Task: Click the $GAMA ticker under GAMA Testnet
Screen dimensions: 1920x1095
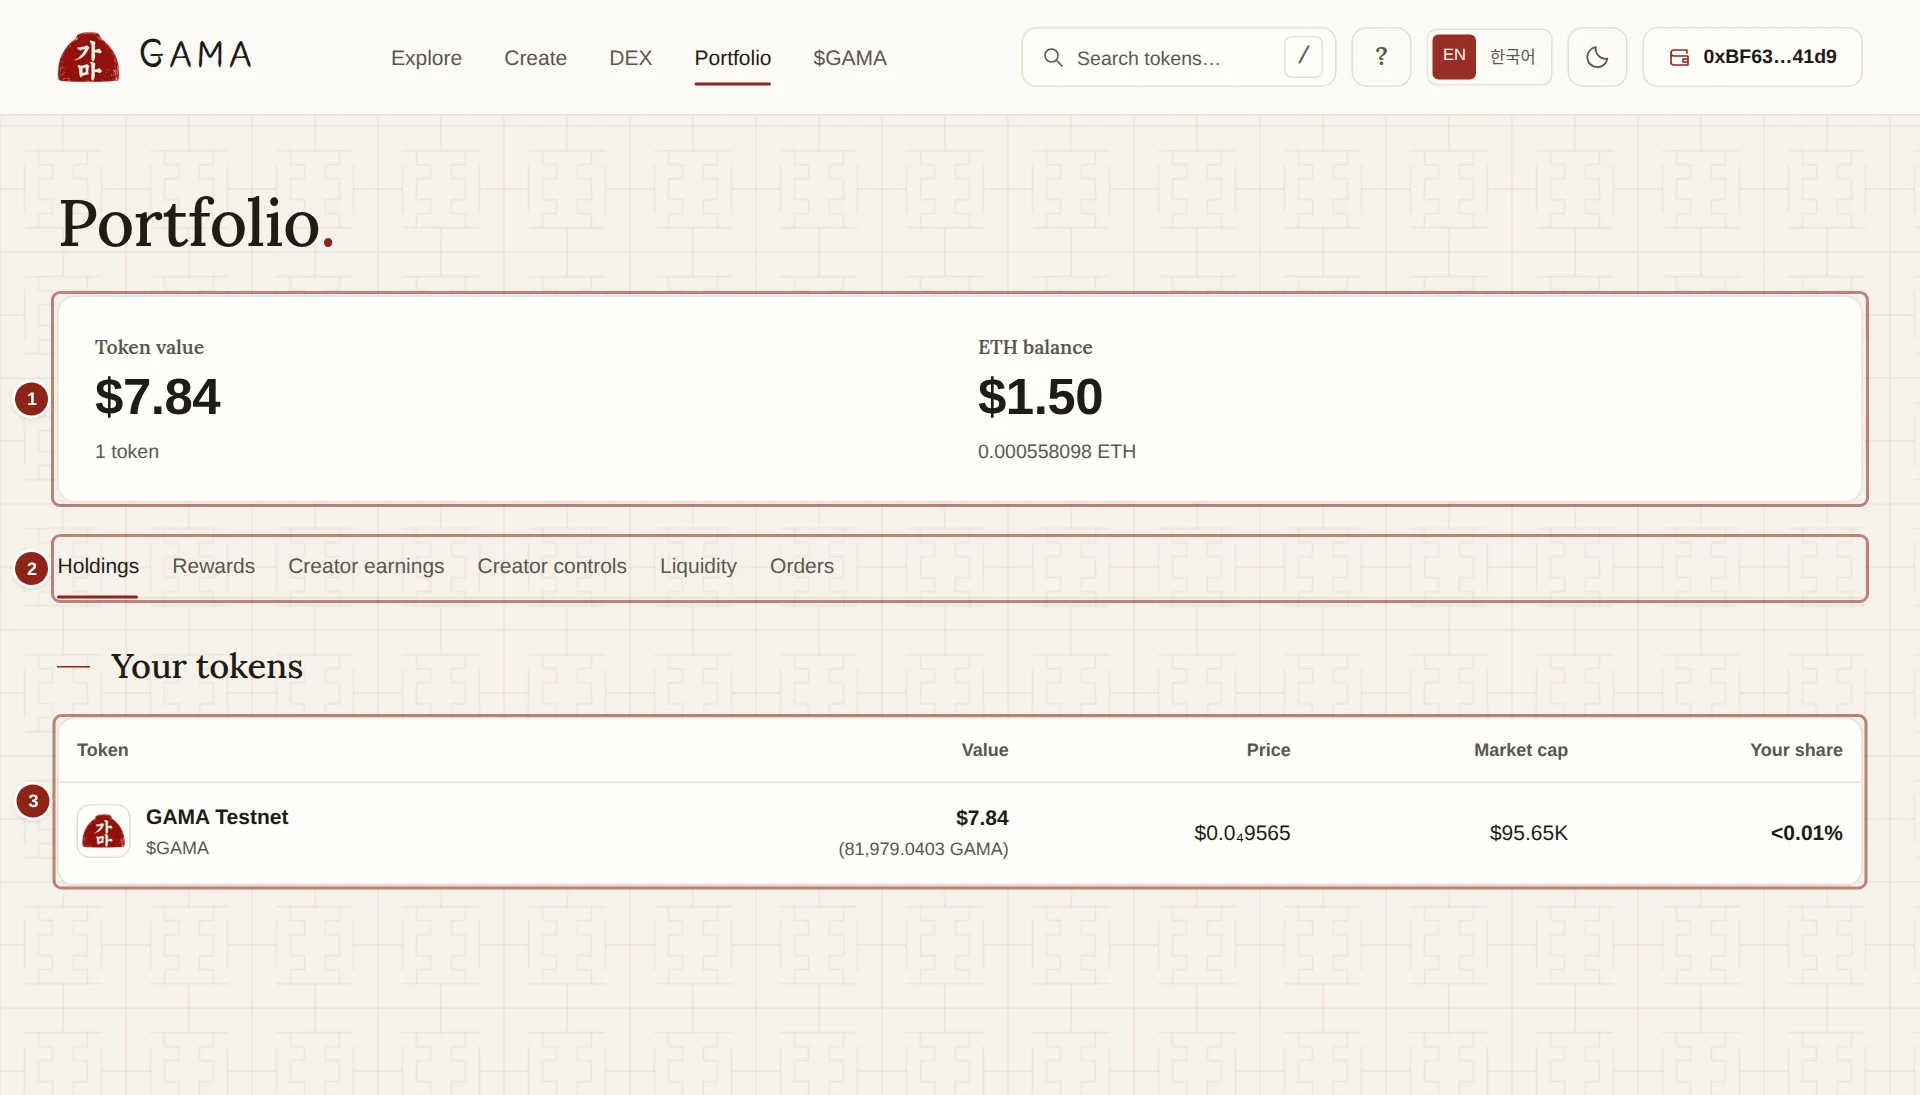Action: click(177, 848)
